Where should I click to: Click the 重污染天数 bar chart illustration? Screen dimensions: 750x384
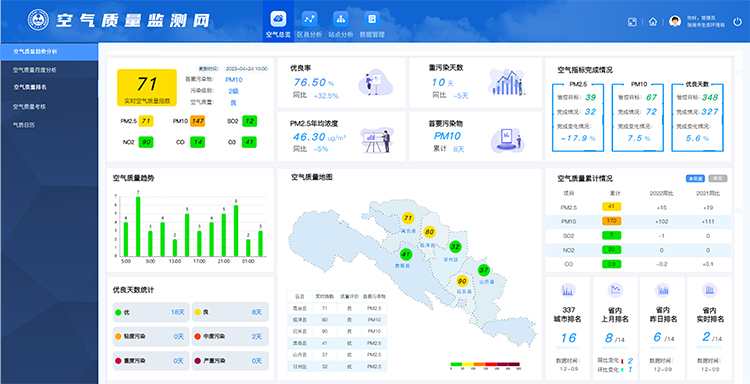507,83
